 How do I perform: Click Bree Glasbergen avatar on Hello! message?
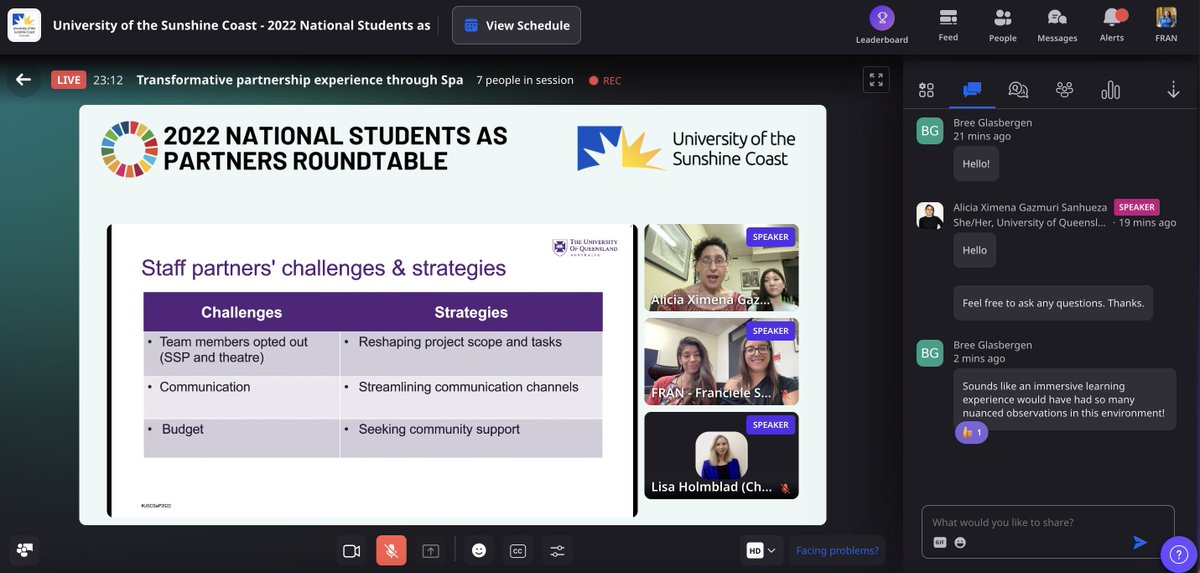tap(930, 131)
